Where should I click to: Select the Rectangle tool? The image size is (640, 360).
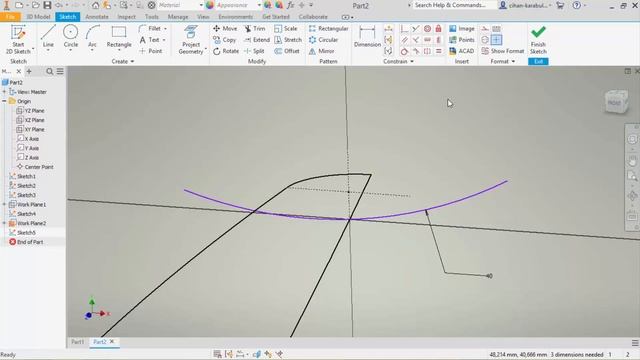[119, 38]
